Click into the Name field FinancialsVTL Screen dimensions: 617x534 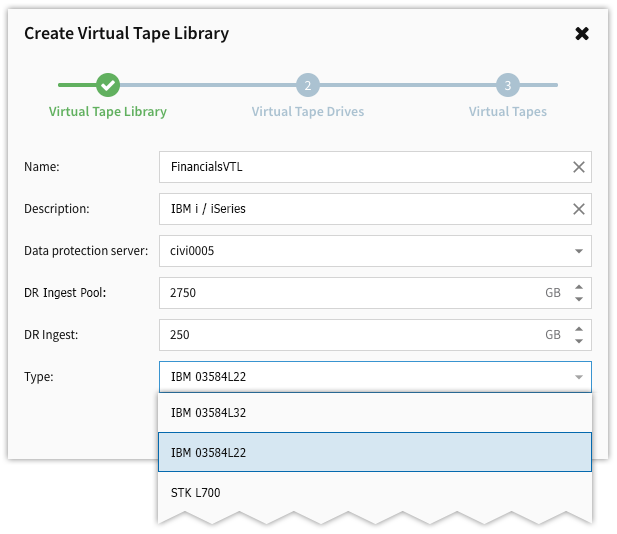point(360,167)
